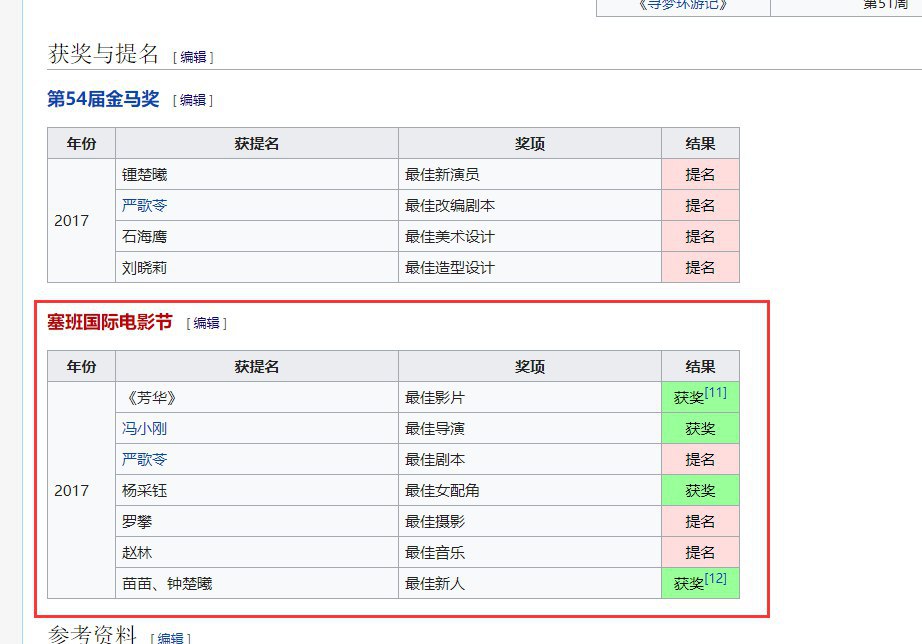Open the 冯小刚 link
This screenshot has width=922, height=644.
tap(144, 428)
